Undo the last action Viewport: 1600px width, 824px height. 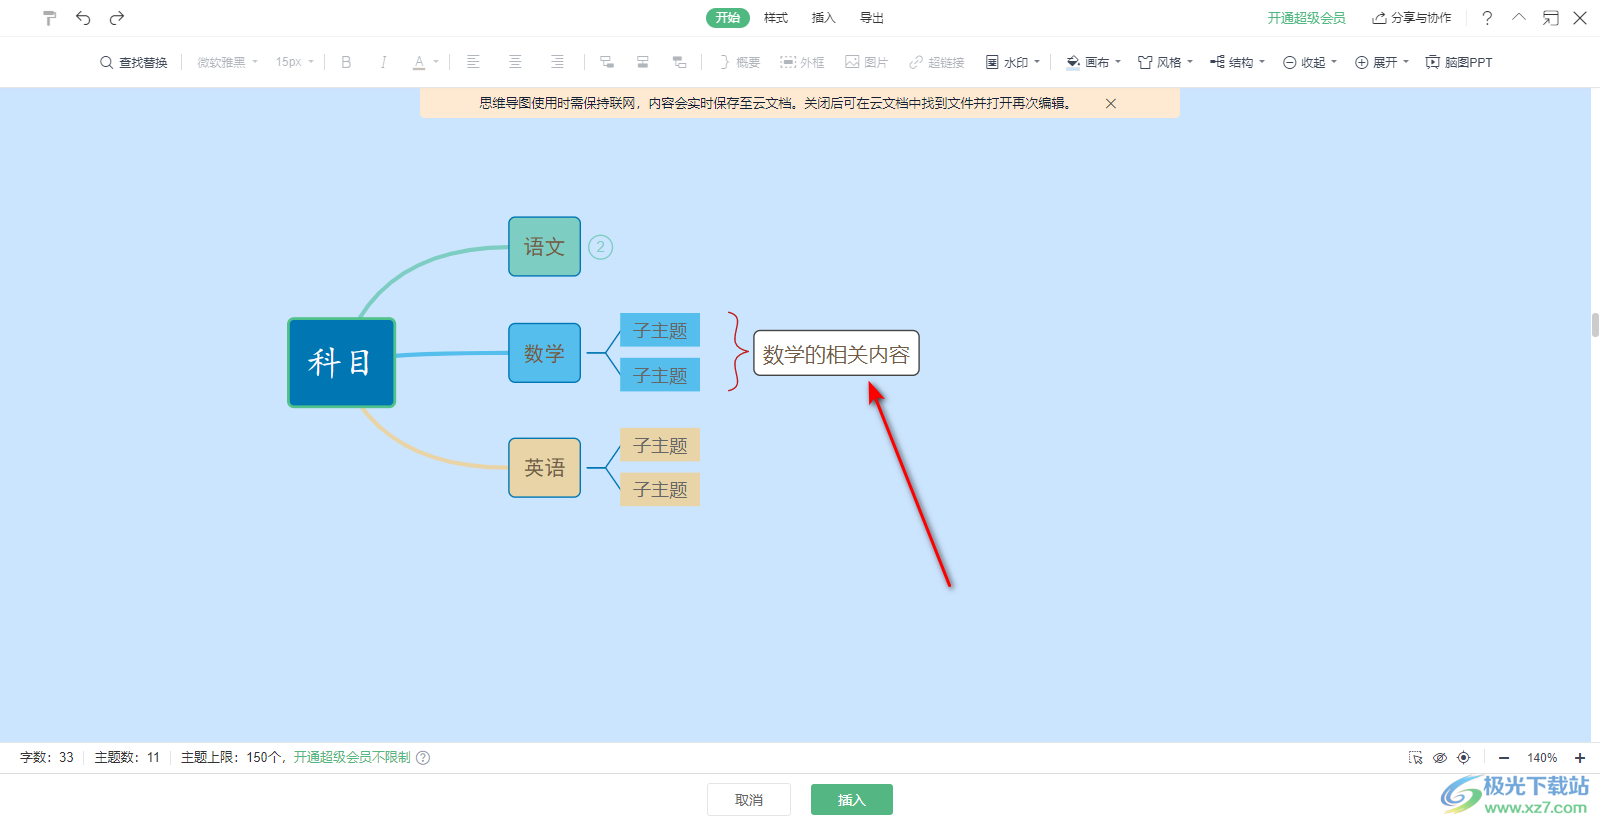pyautogui.click(x=83, y=18)
